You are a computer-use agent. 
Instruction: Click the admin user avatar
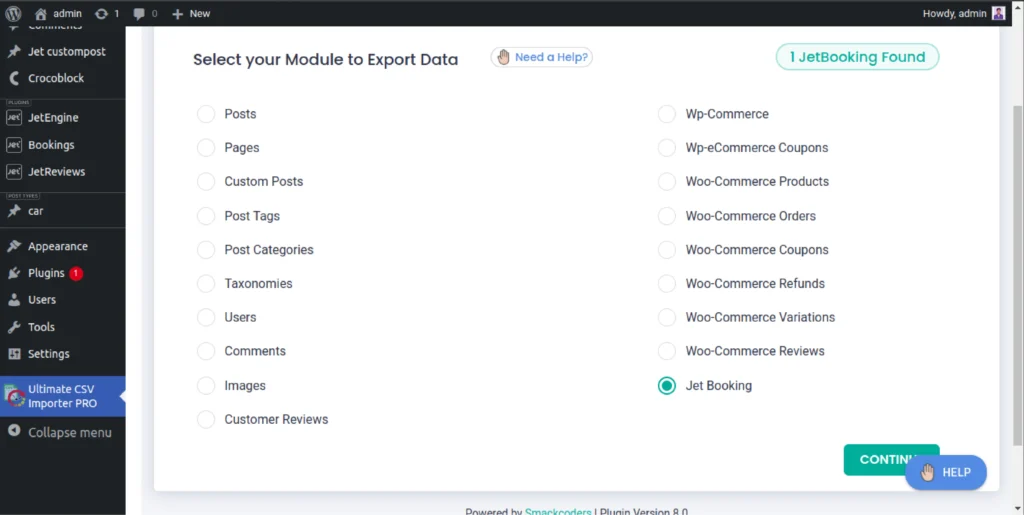998,13
